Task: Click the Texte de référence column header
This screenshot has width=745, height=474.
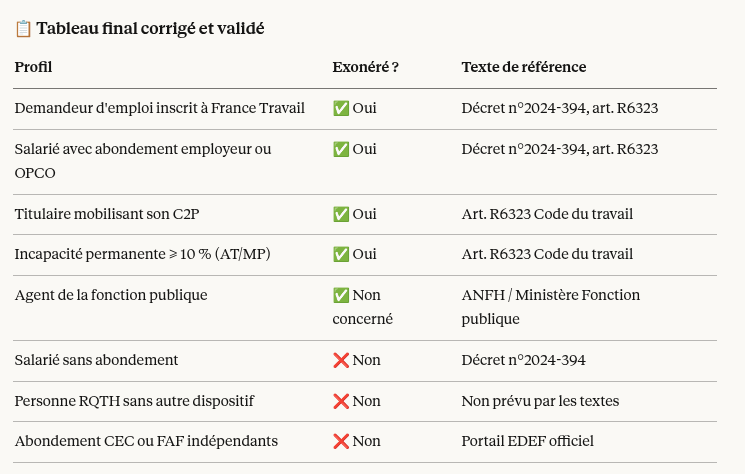Action: [524, 67]
